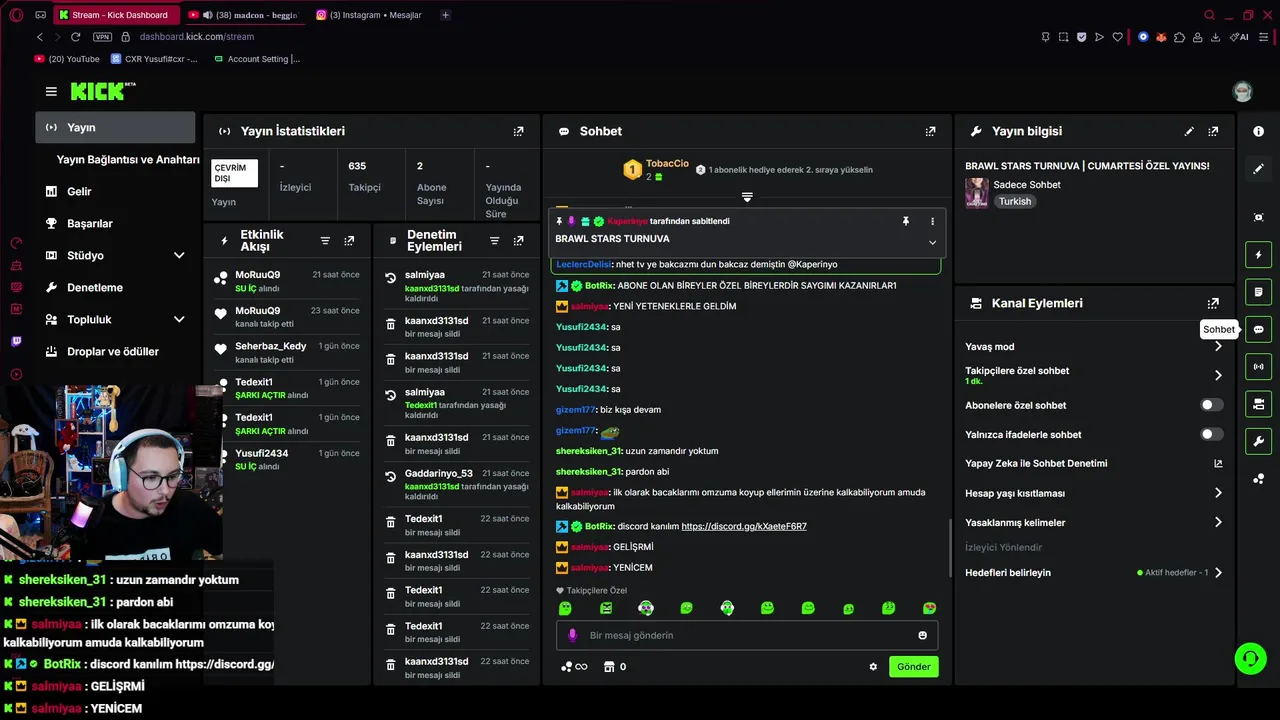This screenshot has height=720, width=1280.
Task: Open the hamburger menu beside Kick logo
Action: pos(51,91)
